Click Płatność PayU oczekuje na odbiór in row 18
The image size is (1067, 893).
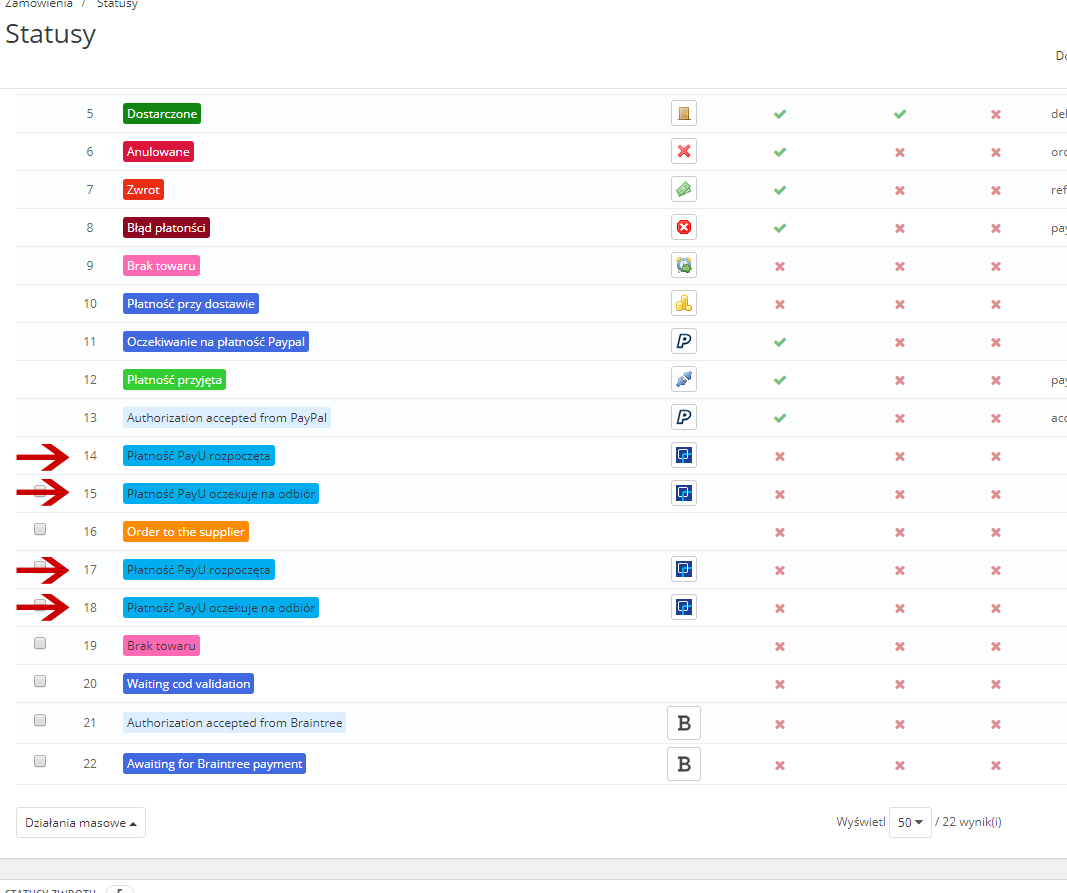(x=221, y=608)
